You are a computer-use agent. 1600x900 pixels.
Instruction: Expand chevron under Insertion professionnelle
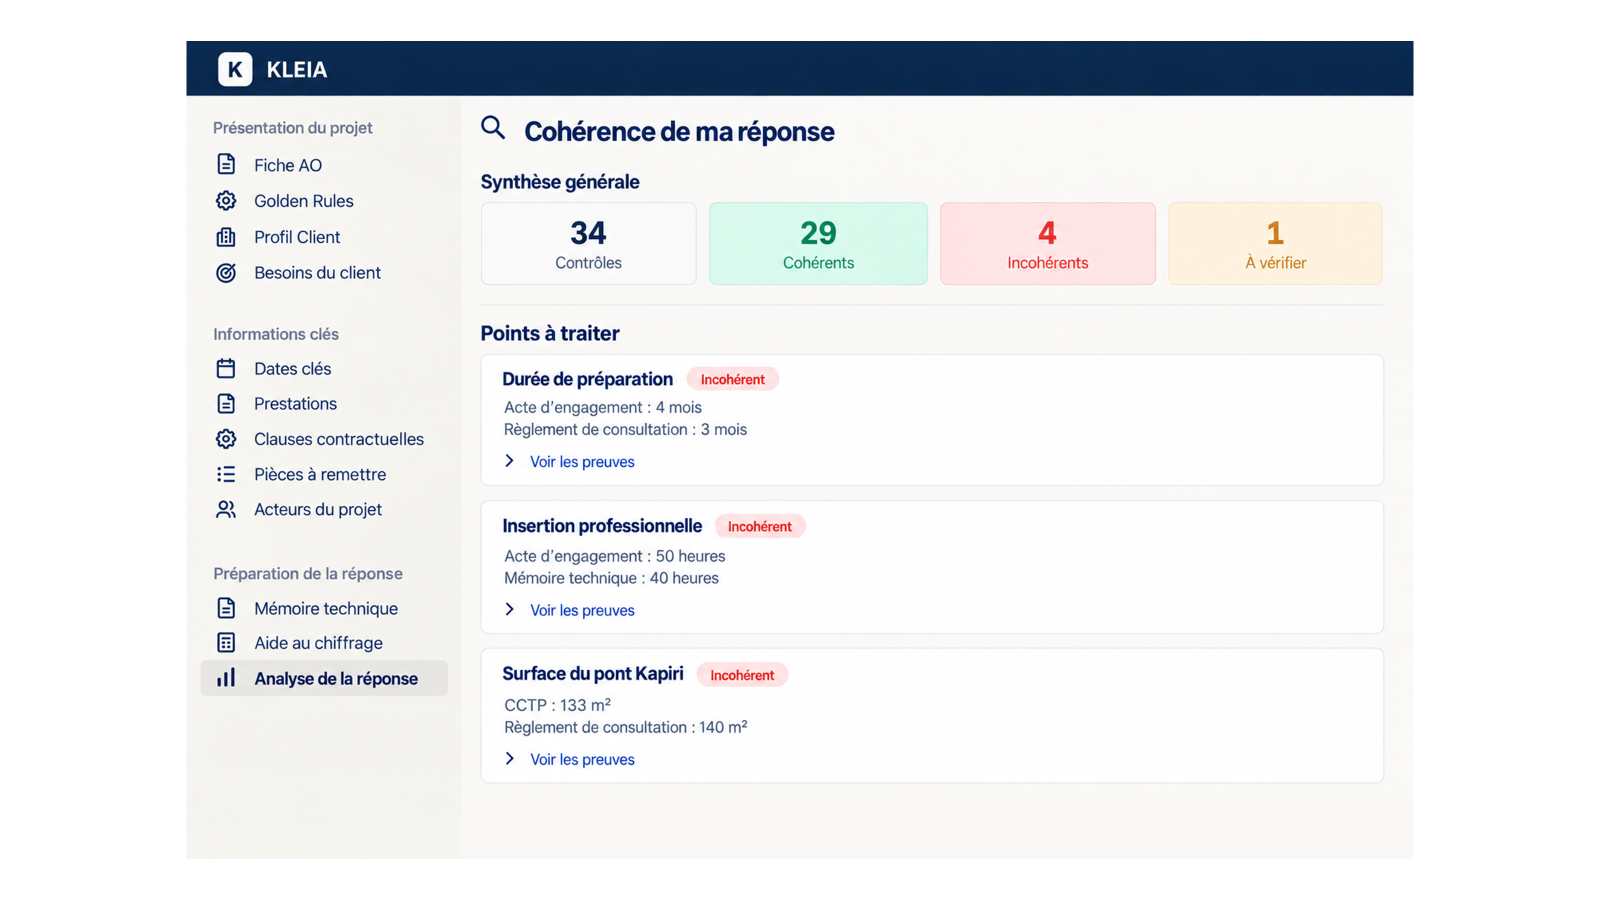[x=510, y=609]
